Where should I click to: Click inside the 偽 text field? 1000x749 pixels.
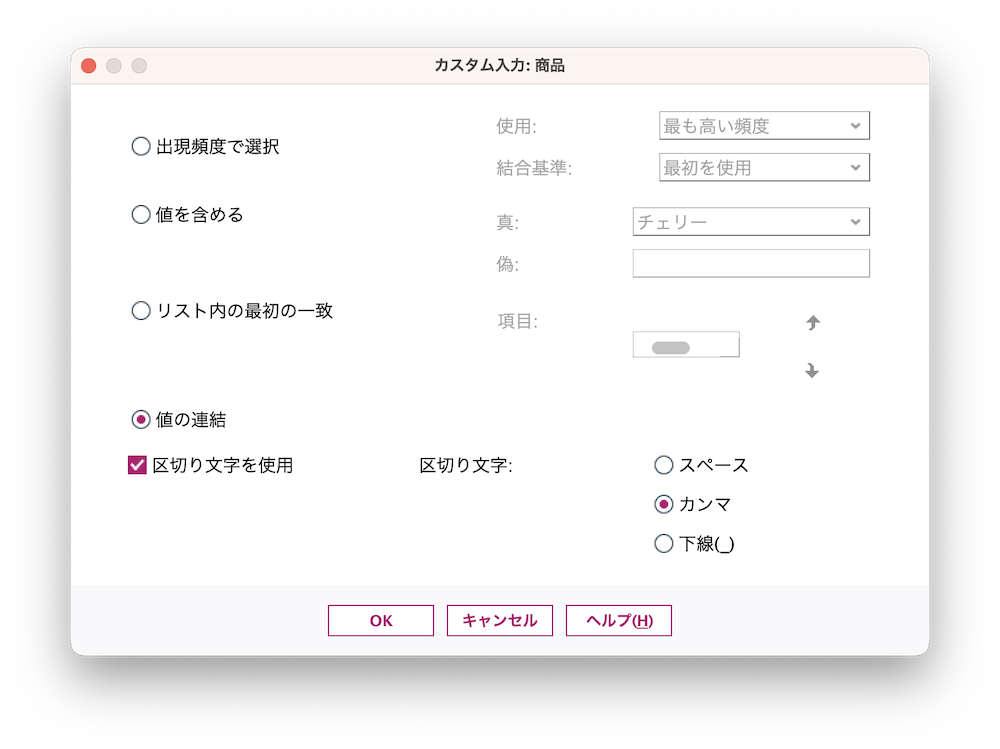pos(750,263)
